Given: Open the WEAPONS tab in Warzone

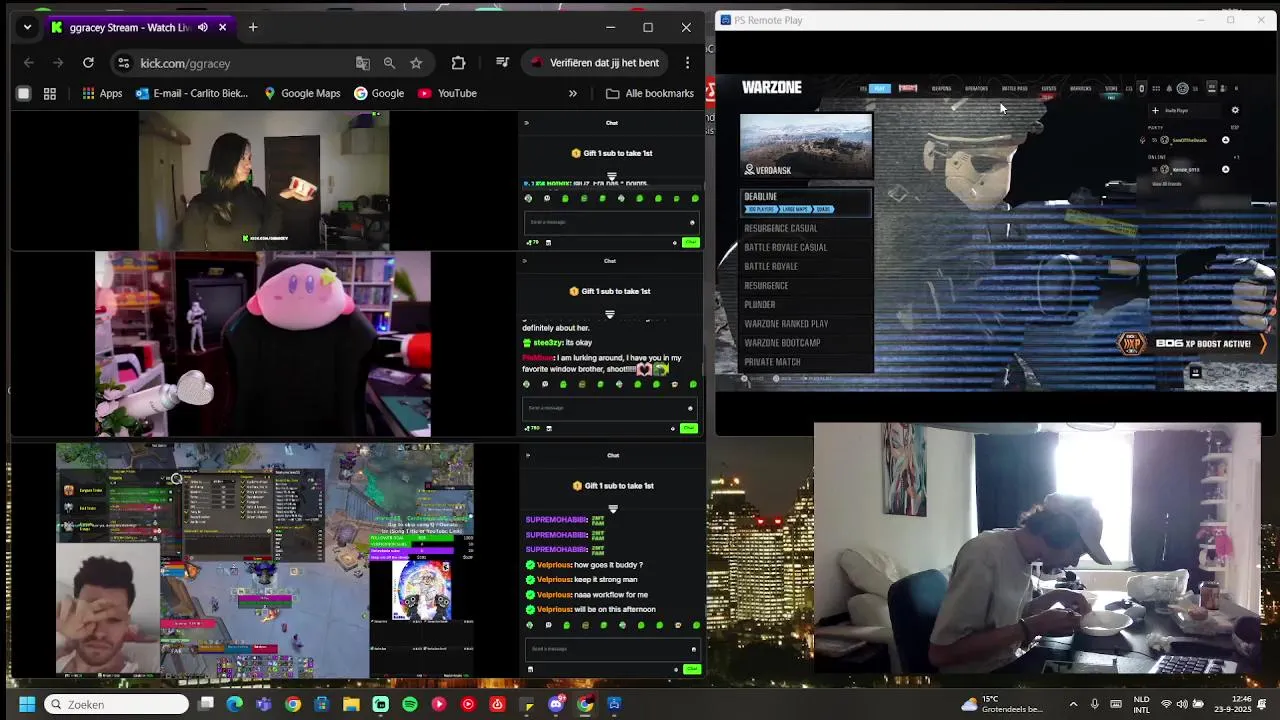Looking at the screenshot, I should click(942, 88).
